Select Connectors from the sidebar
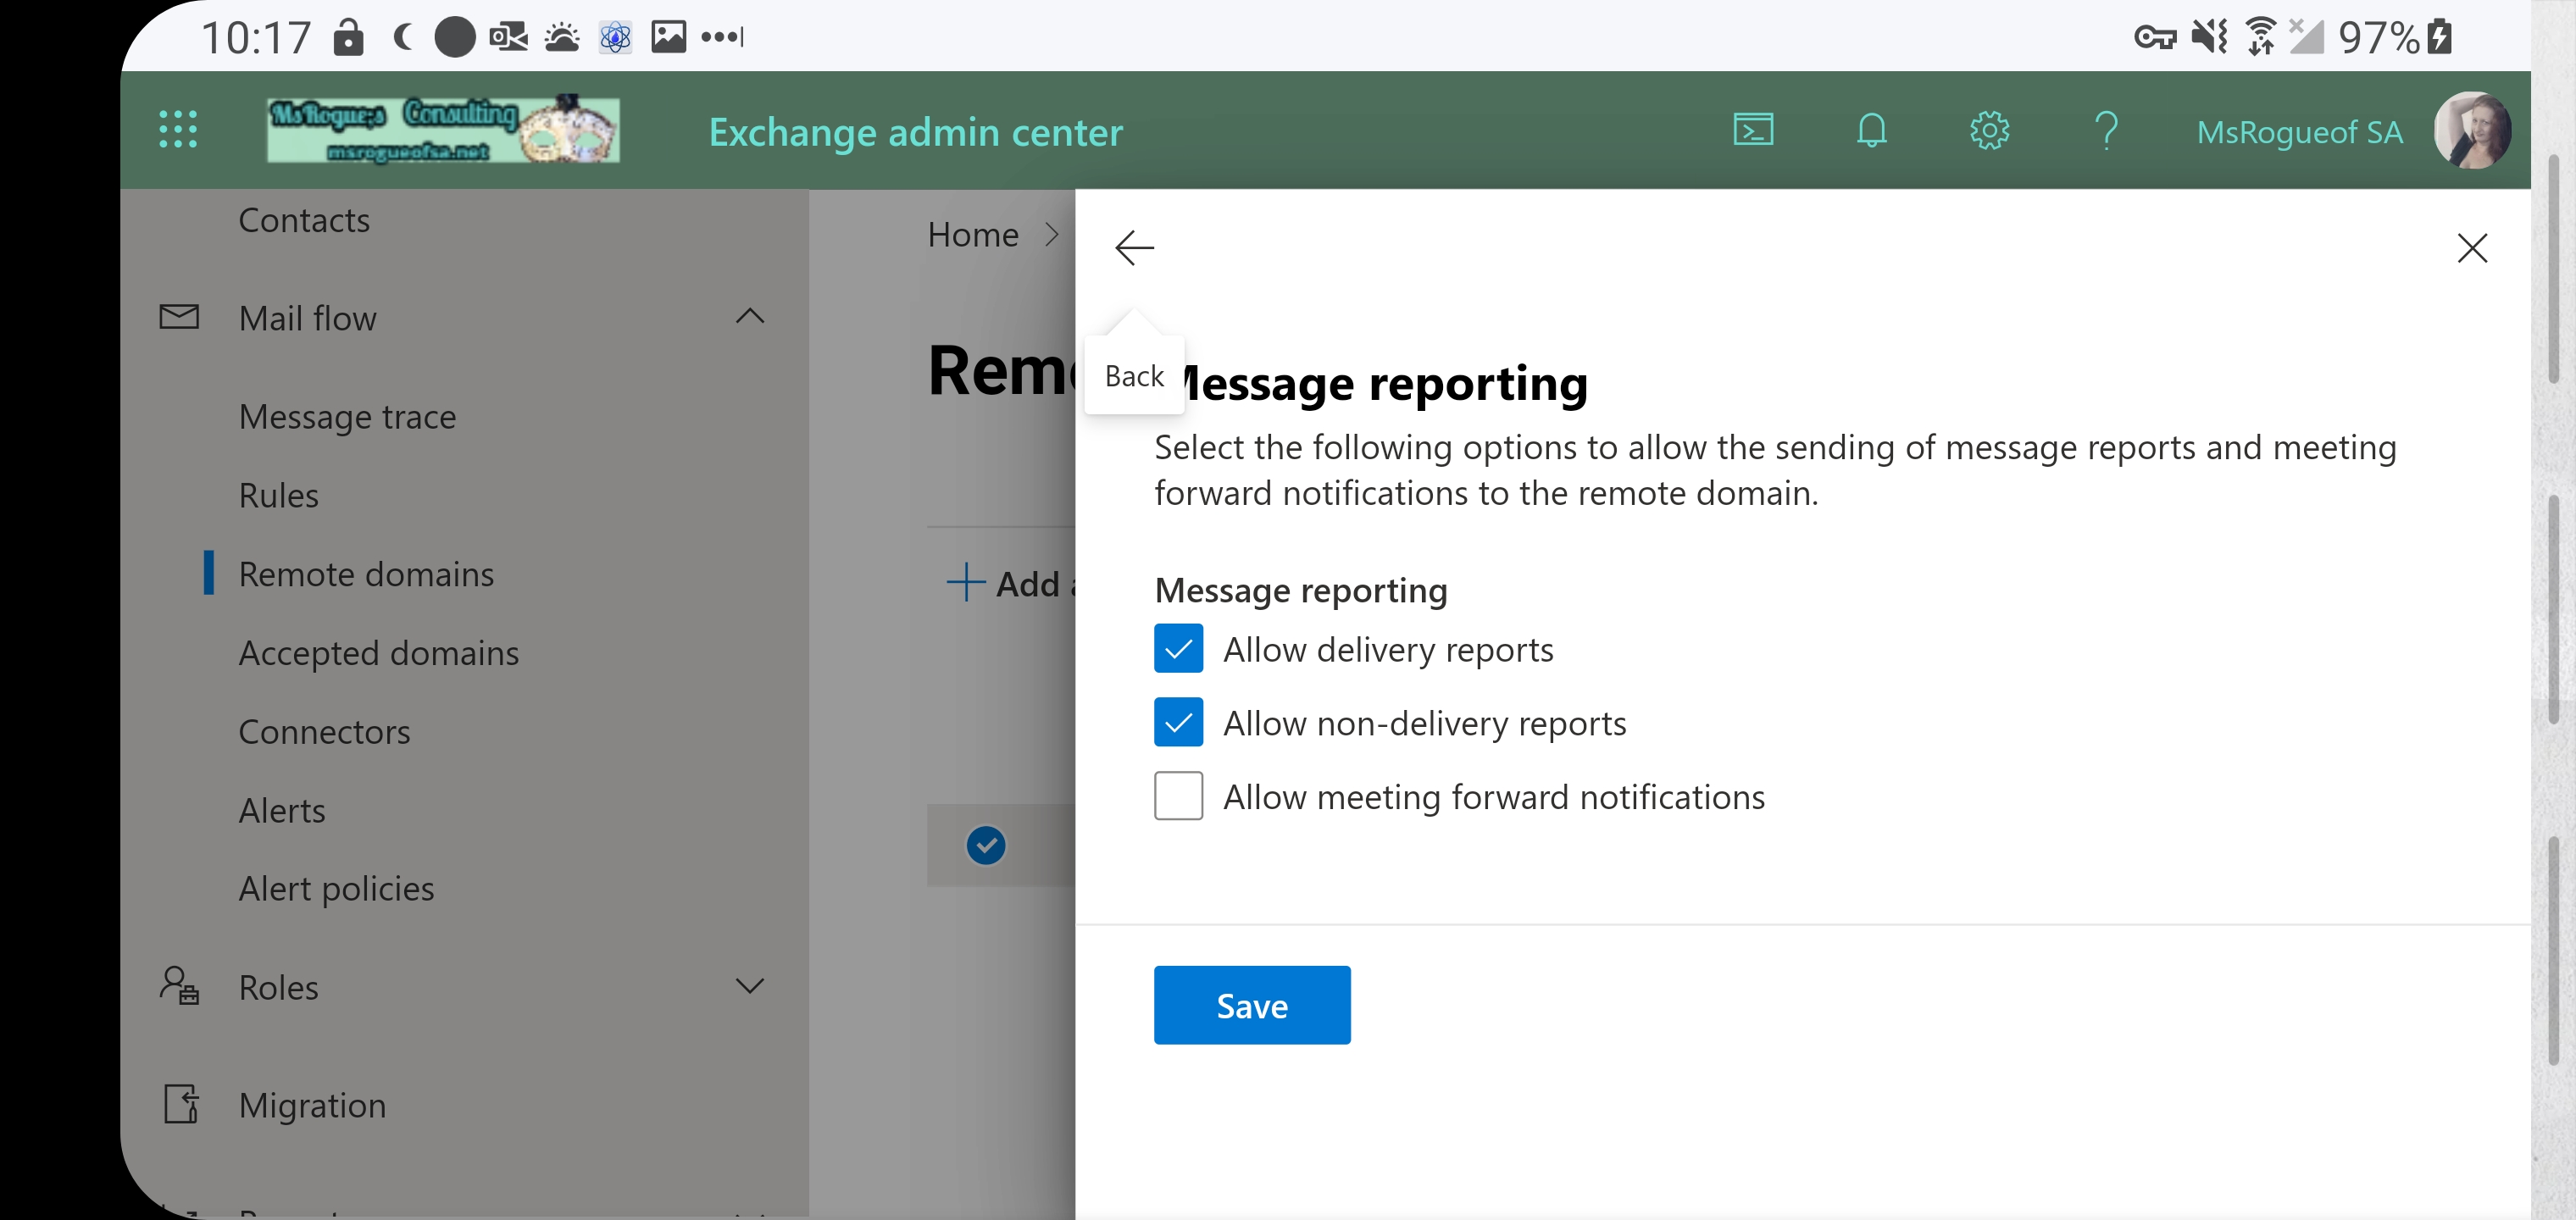The image size is (2576, 1220). (x=324, y=731)
